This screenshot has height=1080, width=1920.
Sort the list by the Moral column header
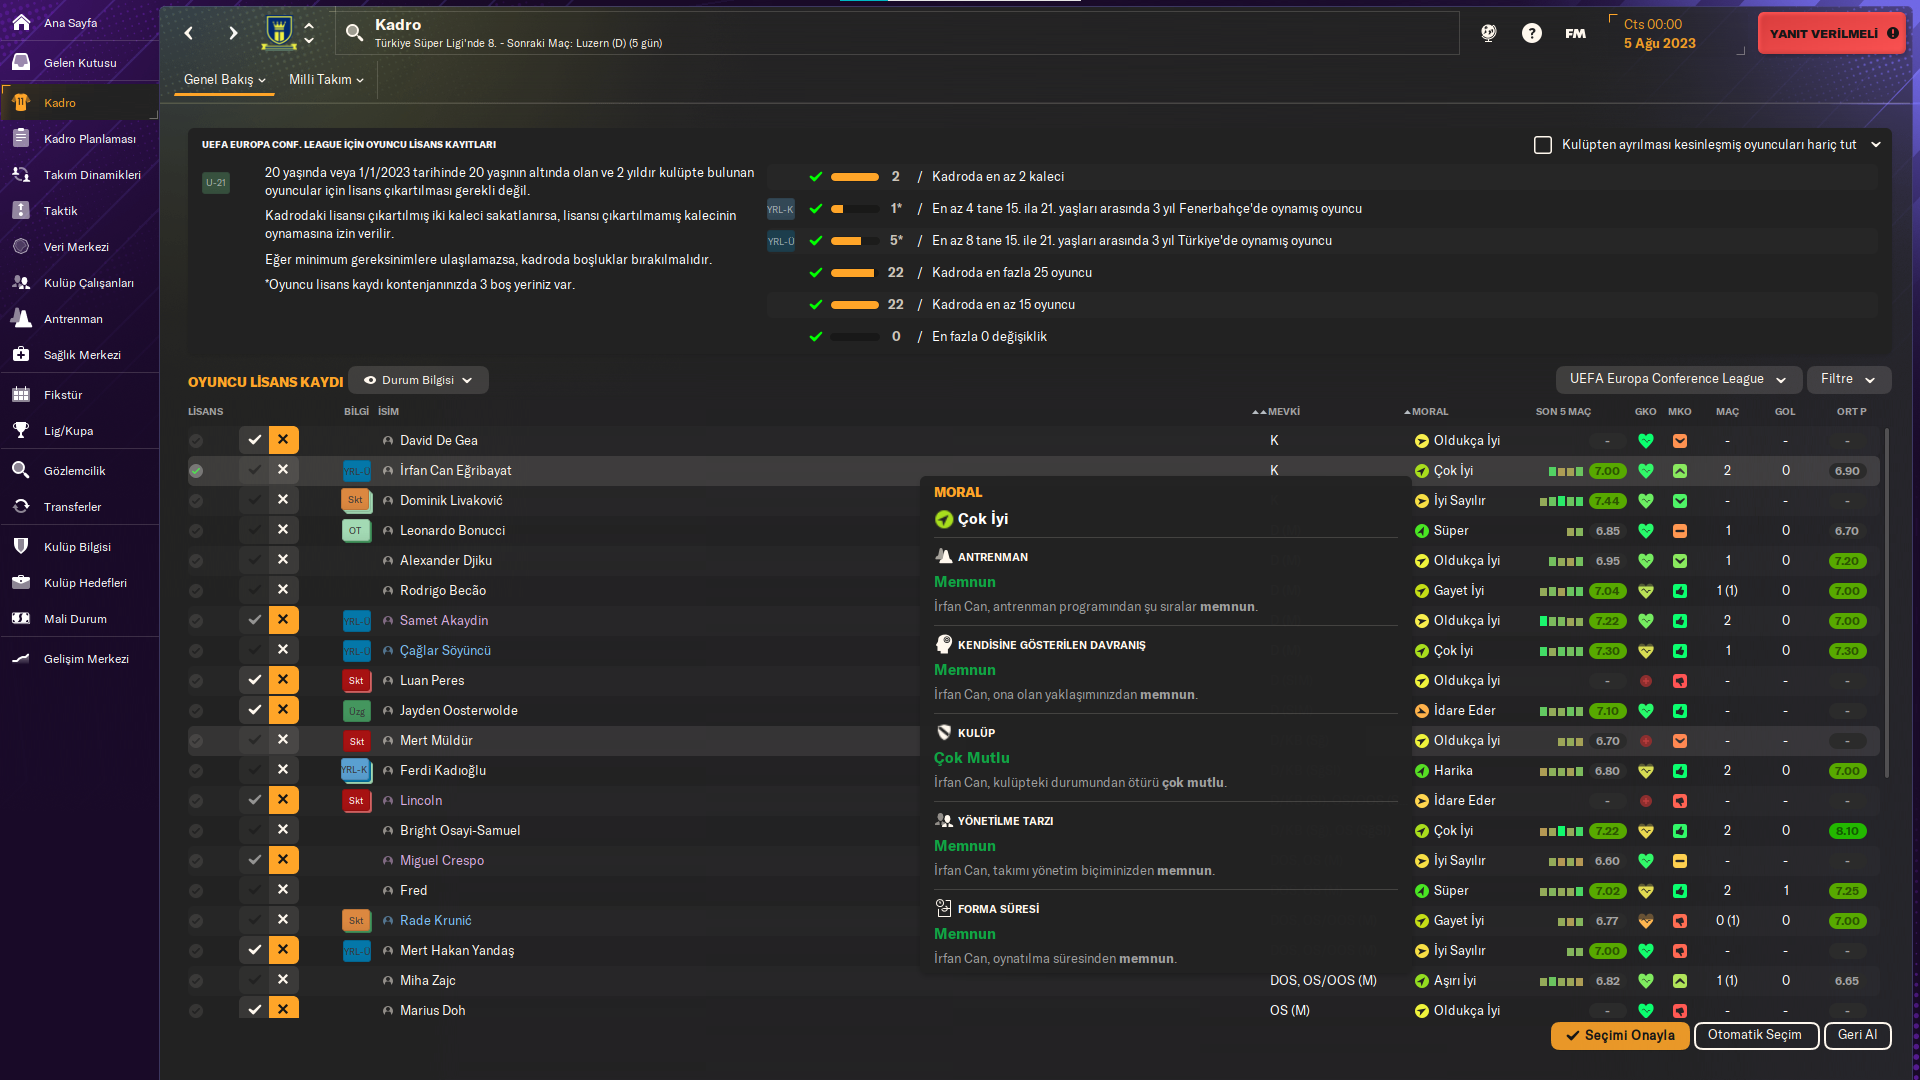1429,412
